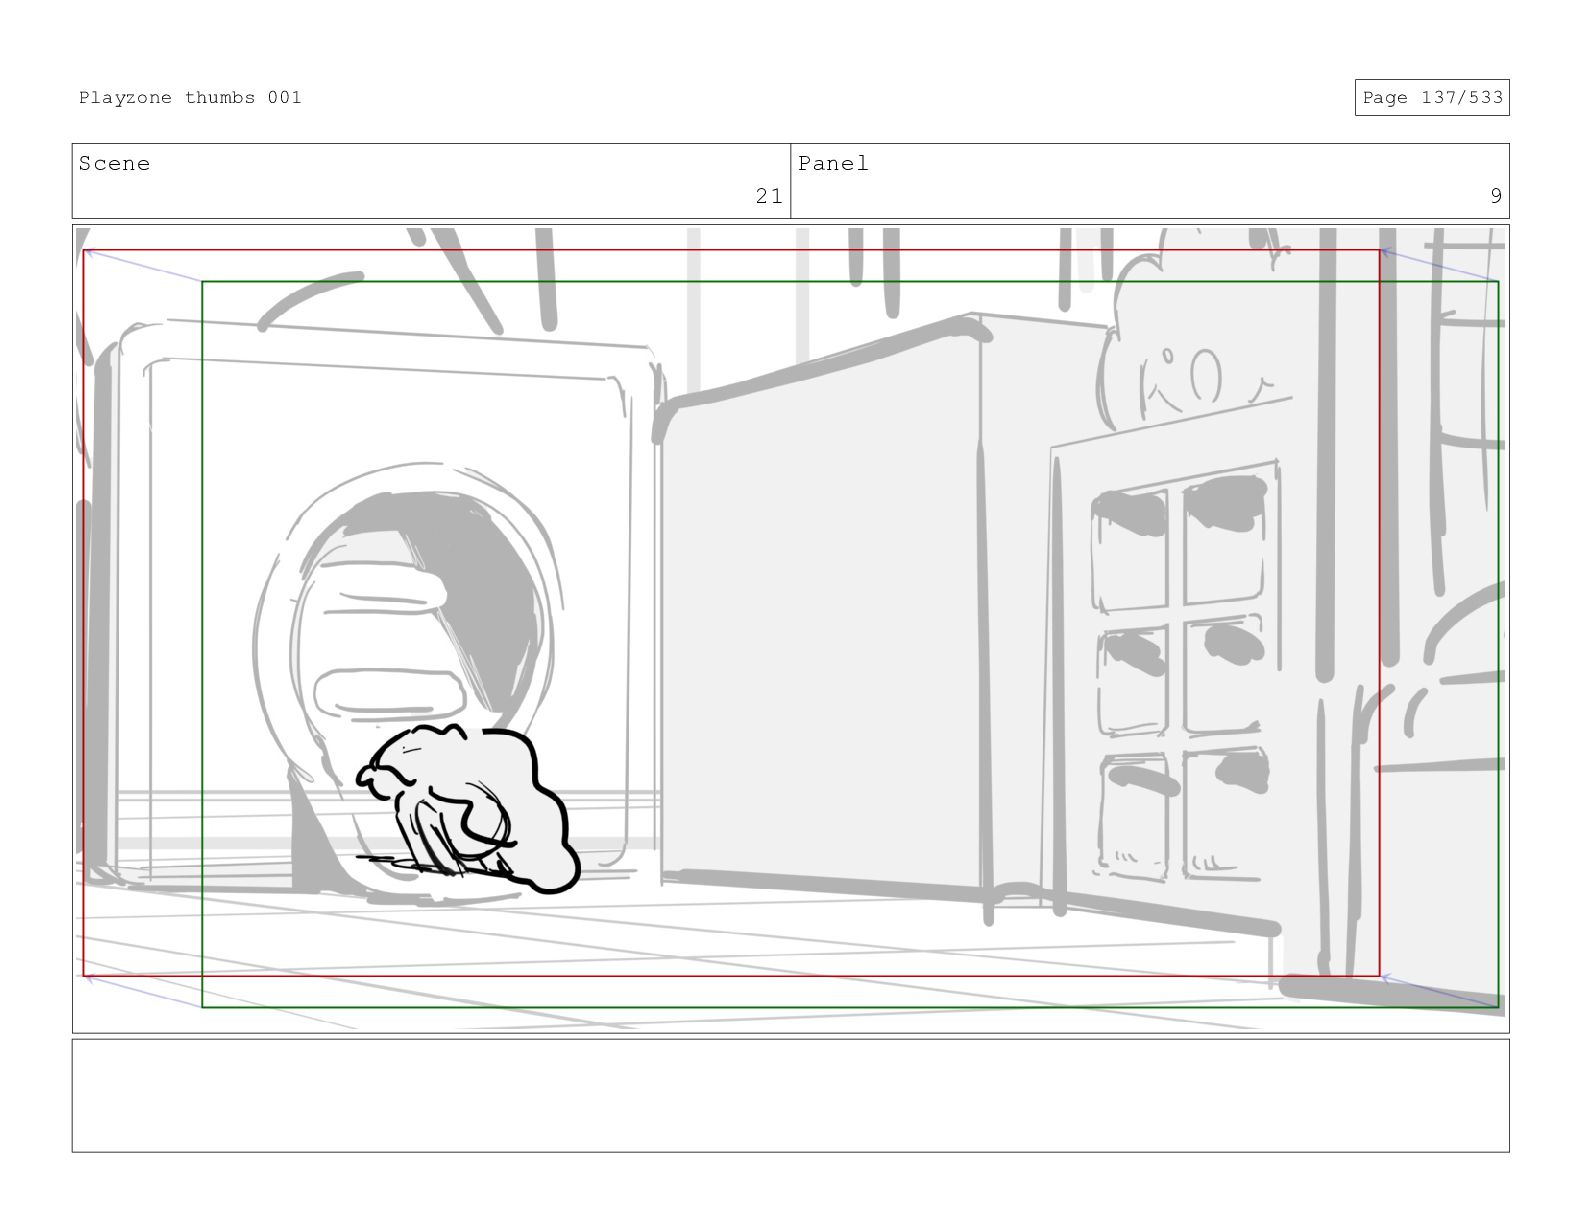Click the 'Panel' header label

[x=833, y=164]
